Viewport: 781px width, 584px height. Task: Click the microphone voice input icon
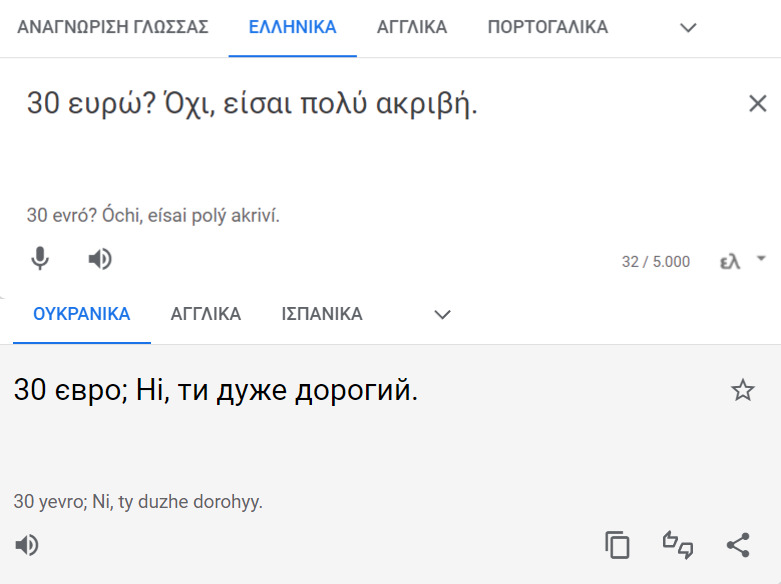pyautogui.click(x=40, y=260)
